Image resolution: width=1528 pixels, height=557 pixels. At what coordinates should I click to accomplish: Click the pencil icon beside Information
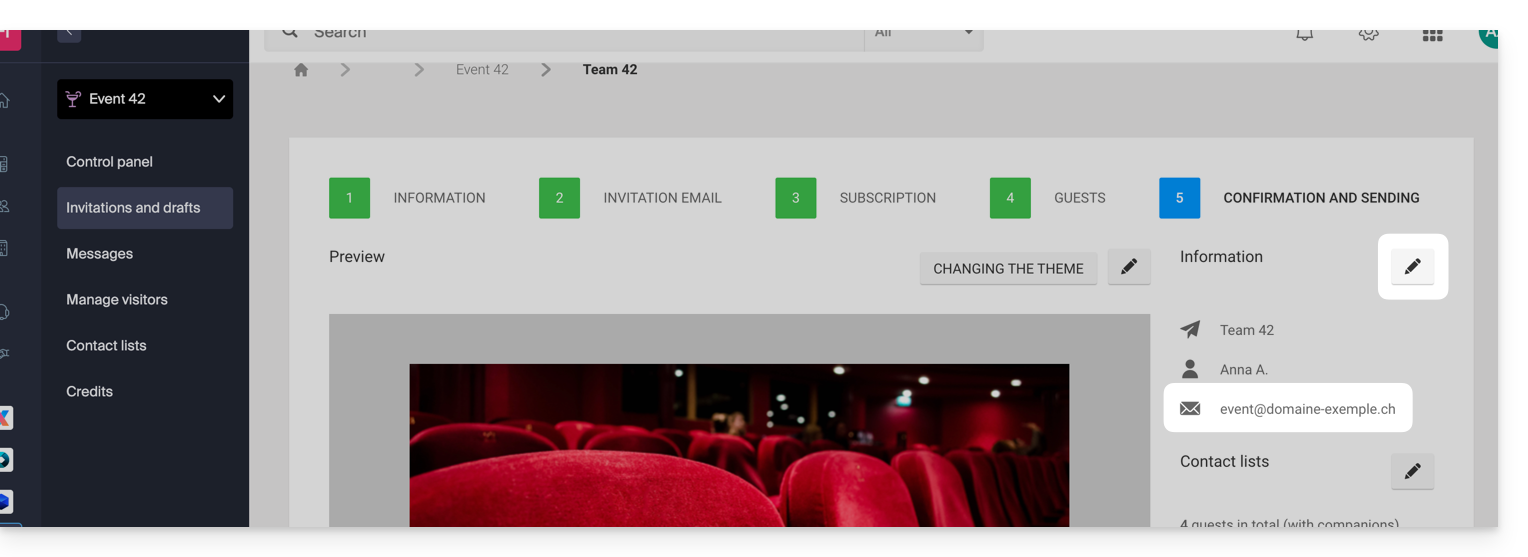pos(1412,267)
